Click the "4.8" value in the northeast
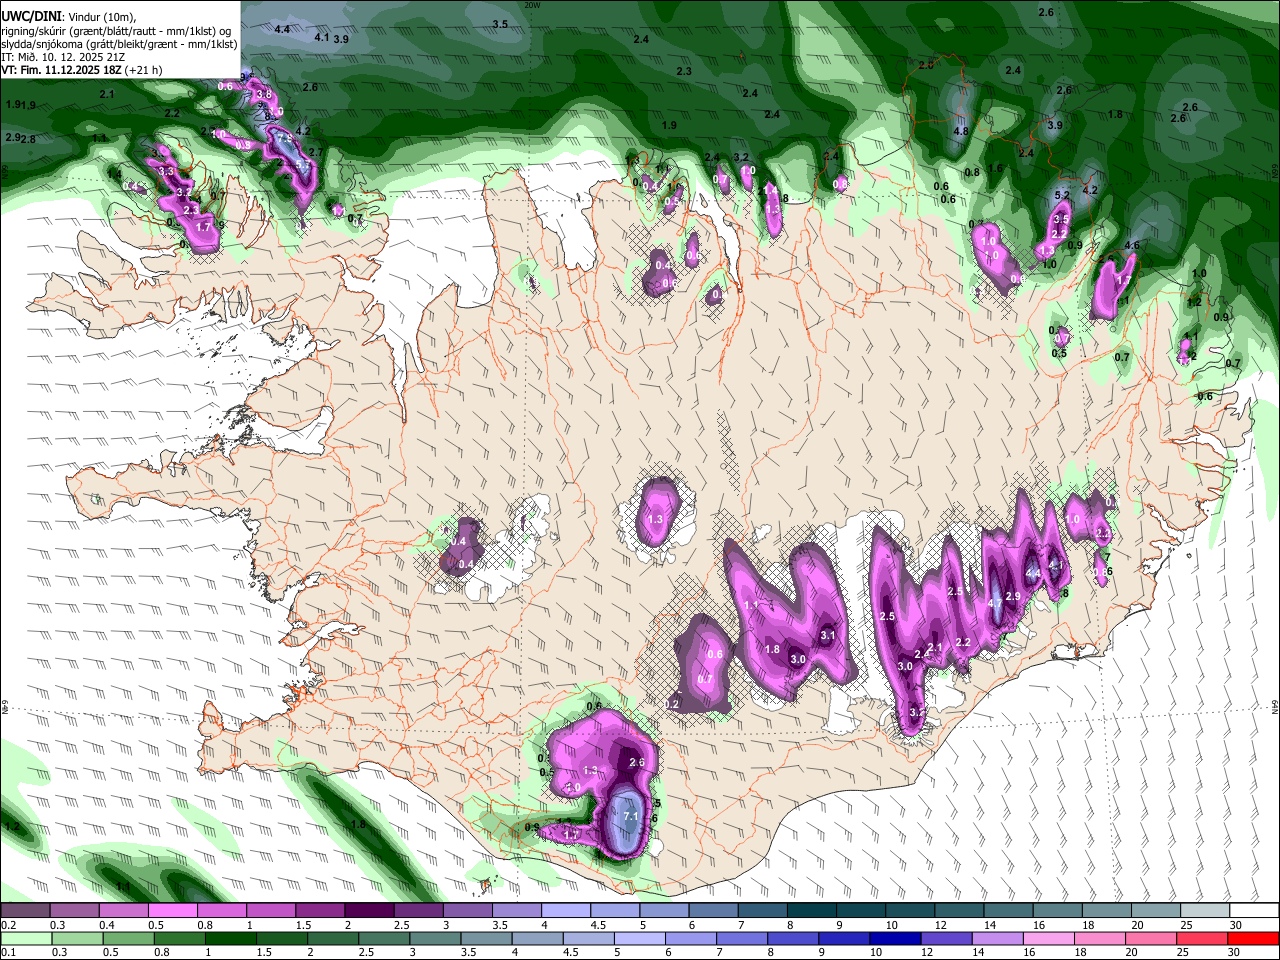Screen dimensions: 1280x960 [961, 131]
